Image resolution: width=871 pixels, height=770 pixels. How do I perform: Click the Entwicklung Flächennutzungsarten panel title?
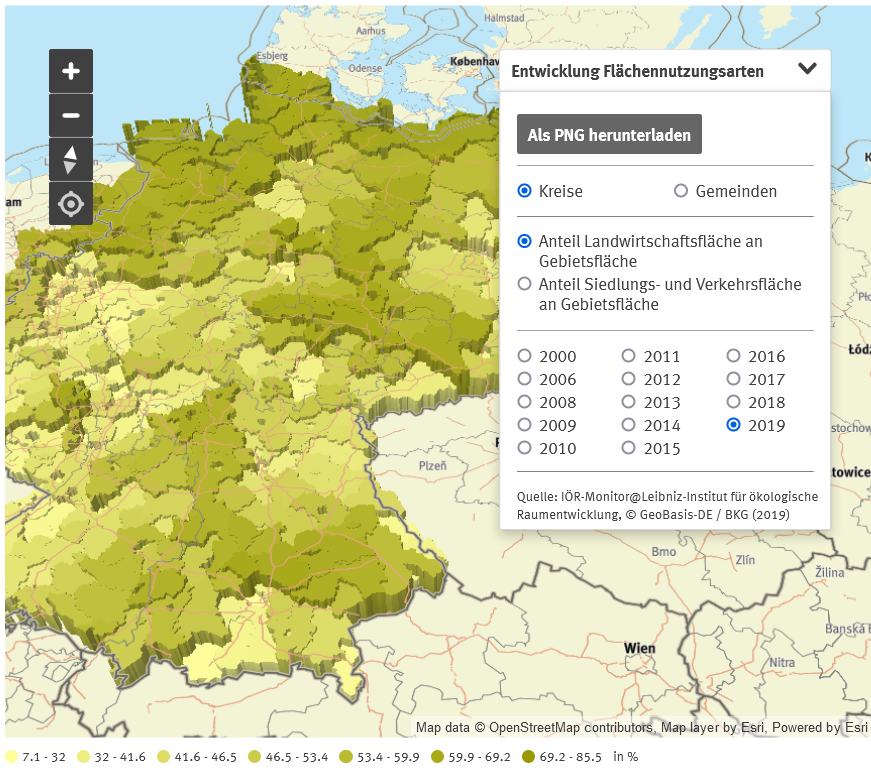tap(637, 71)
